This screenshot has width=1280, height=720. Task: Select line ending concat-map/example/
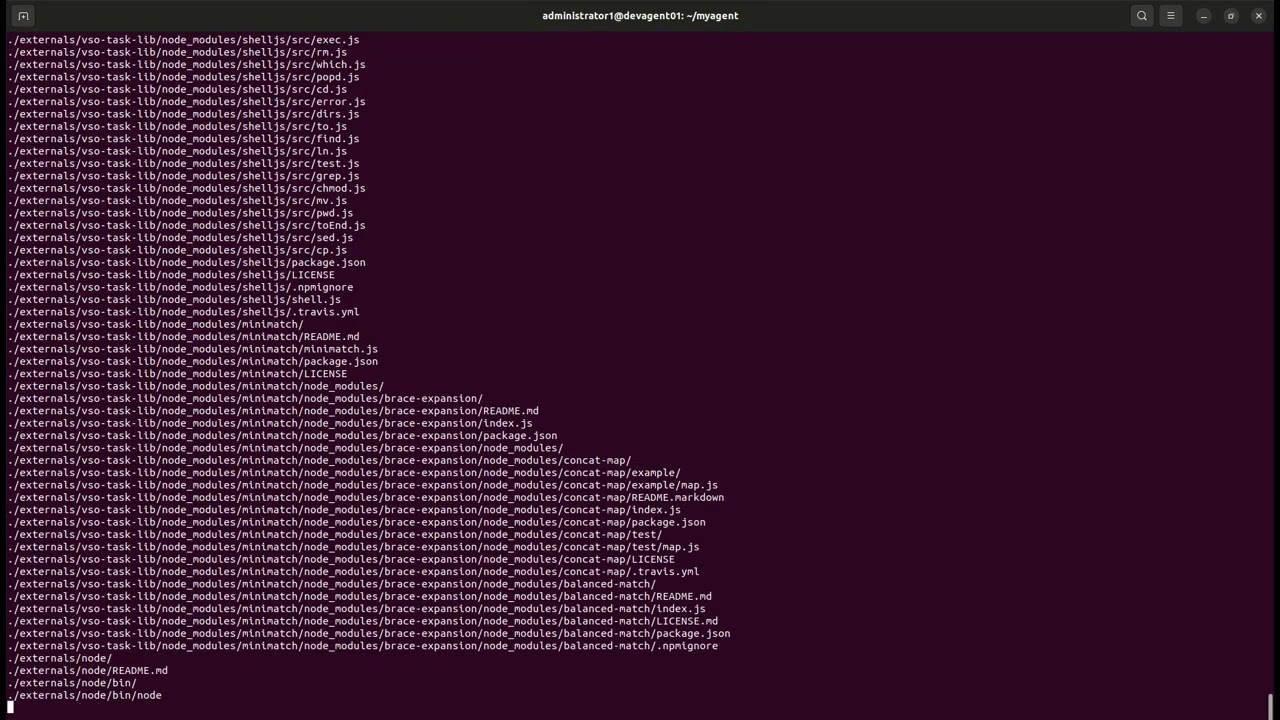point(345,473)
